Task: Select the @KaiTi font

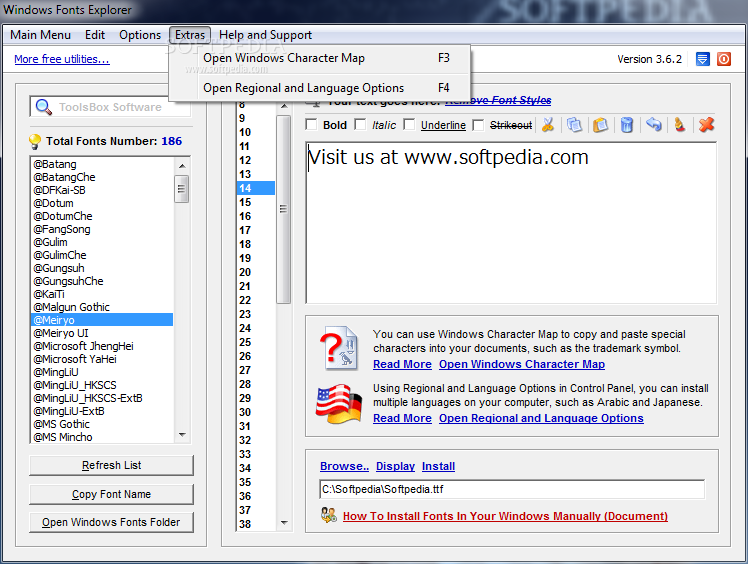Action: pos(102,294)
